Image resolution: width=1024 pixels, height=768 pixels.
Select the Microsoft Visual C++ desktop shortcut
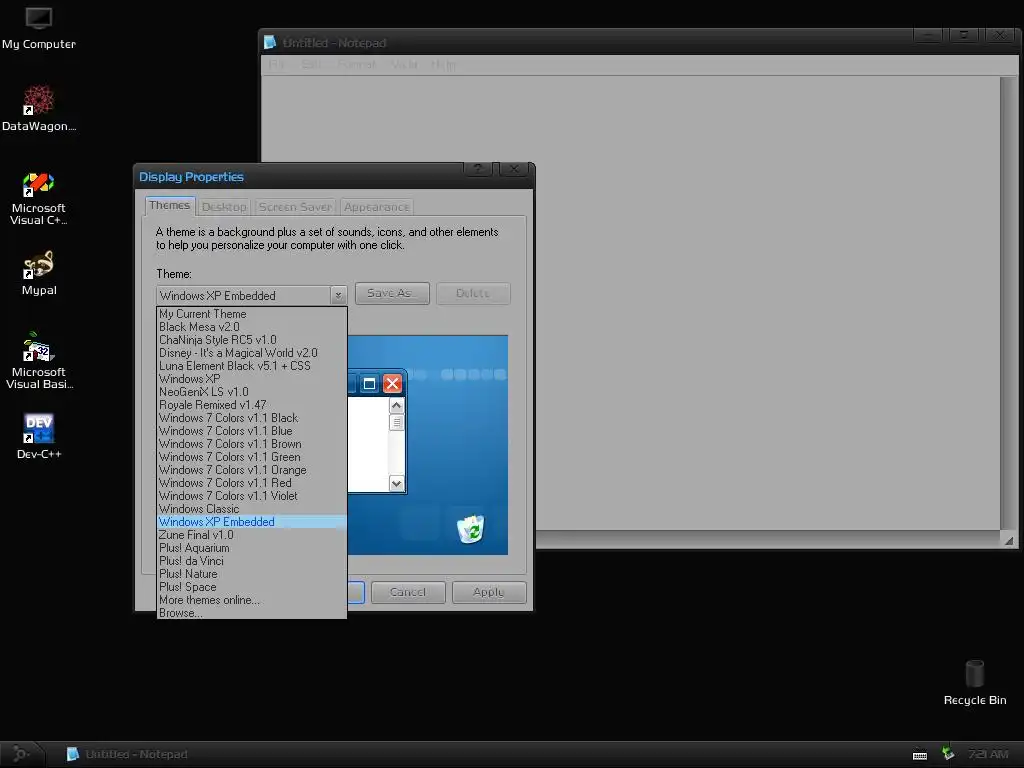click(39, 199)
